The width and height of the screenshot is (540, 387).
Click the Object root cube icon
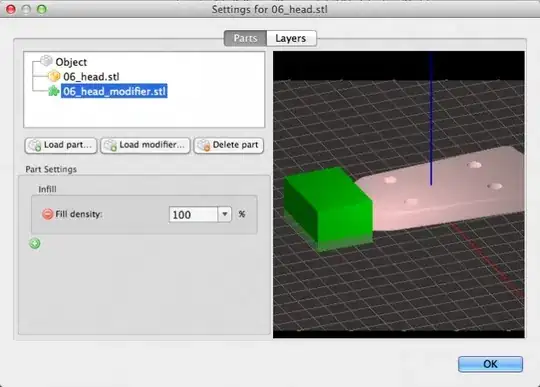coord(46,61)
